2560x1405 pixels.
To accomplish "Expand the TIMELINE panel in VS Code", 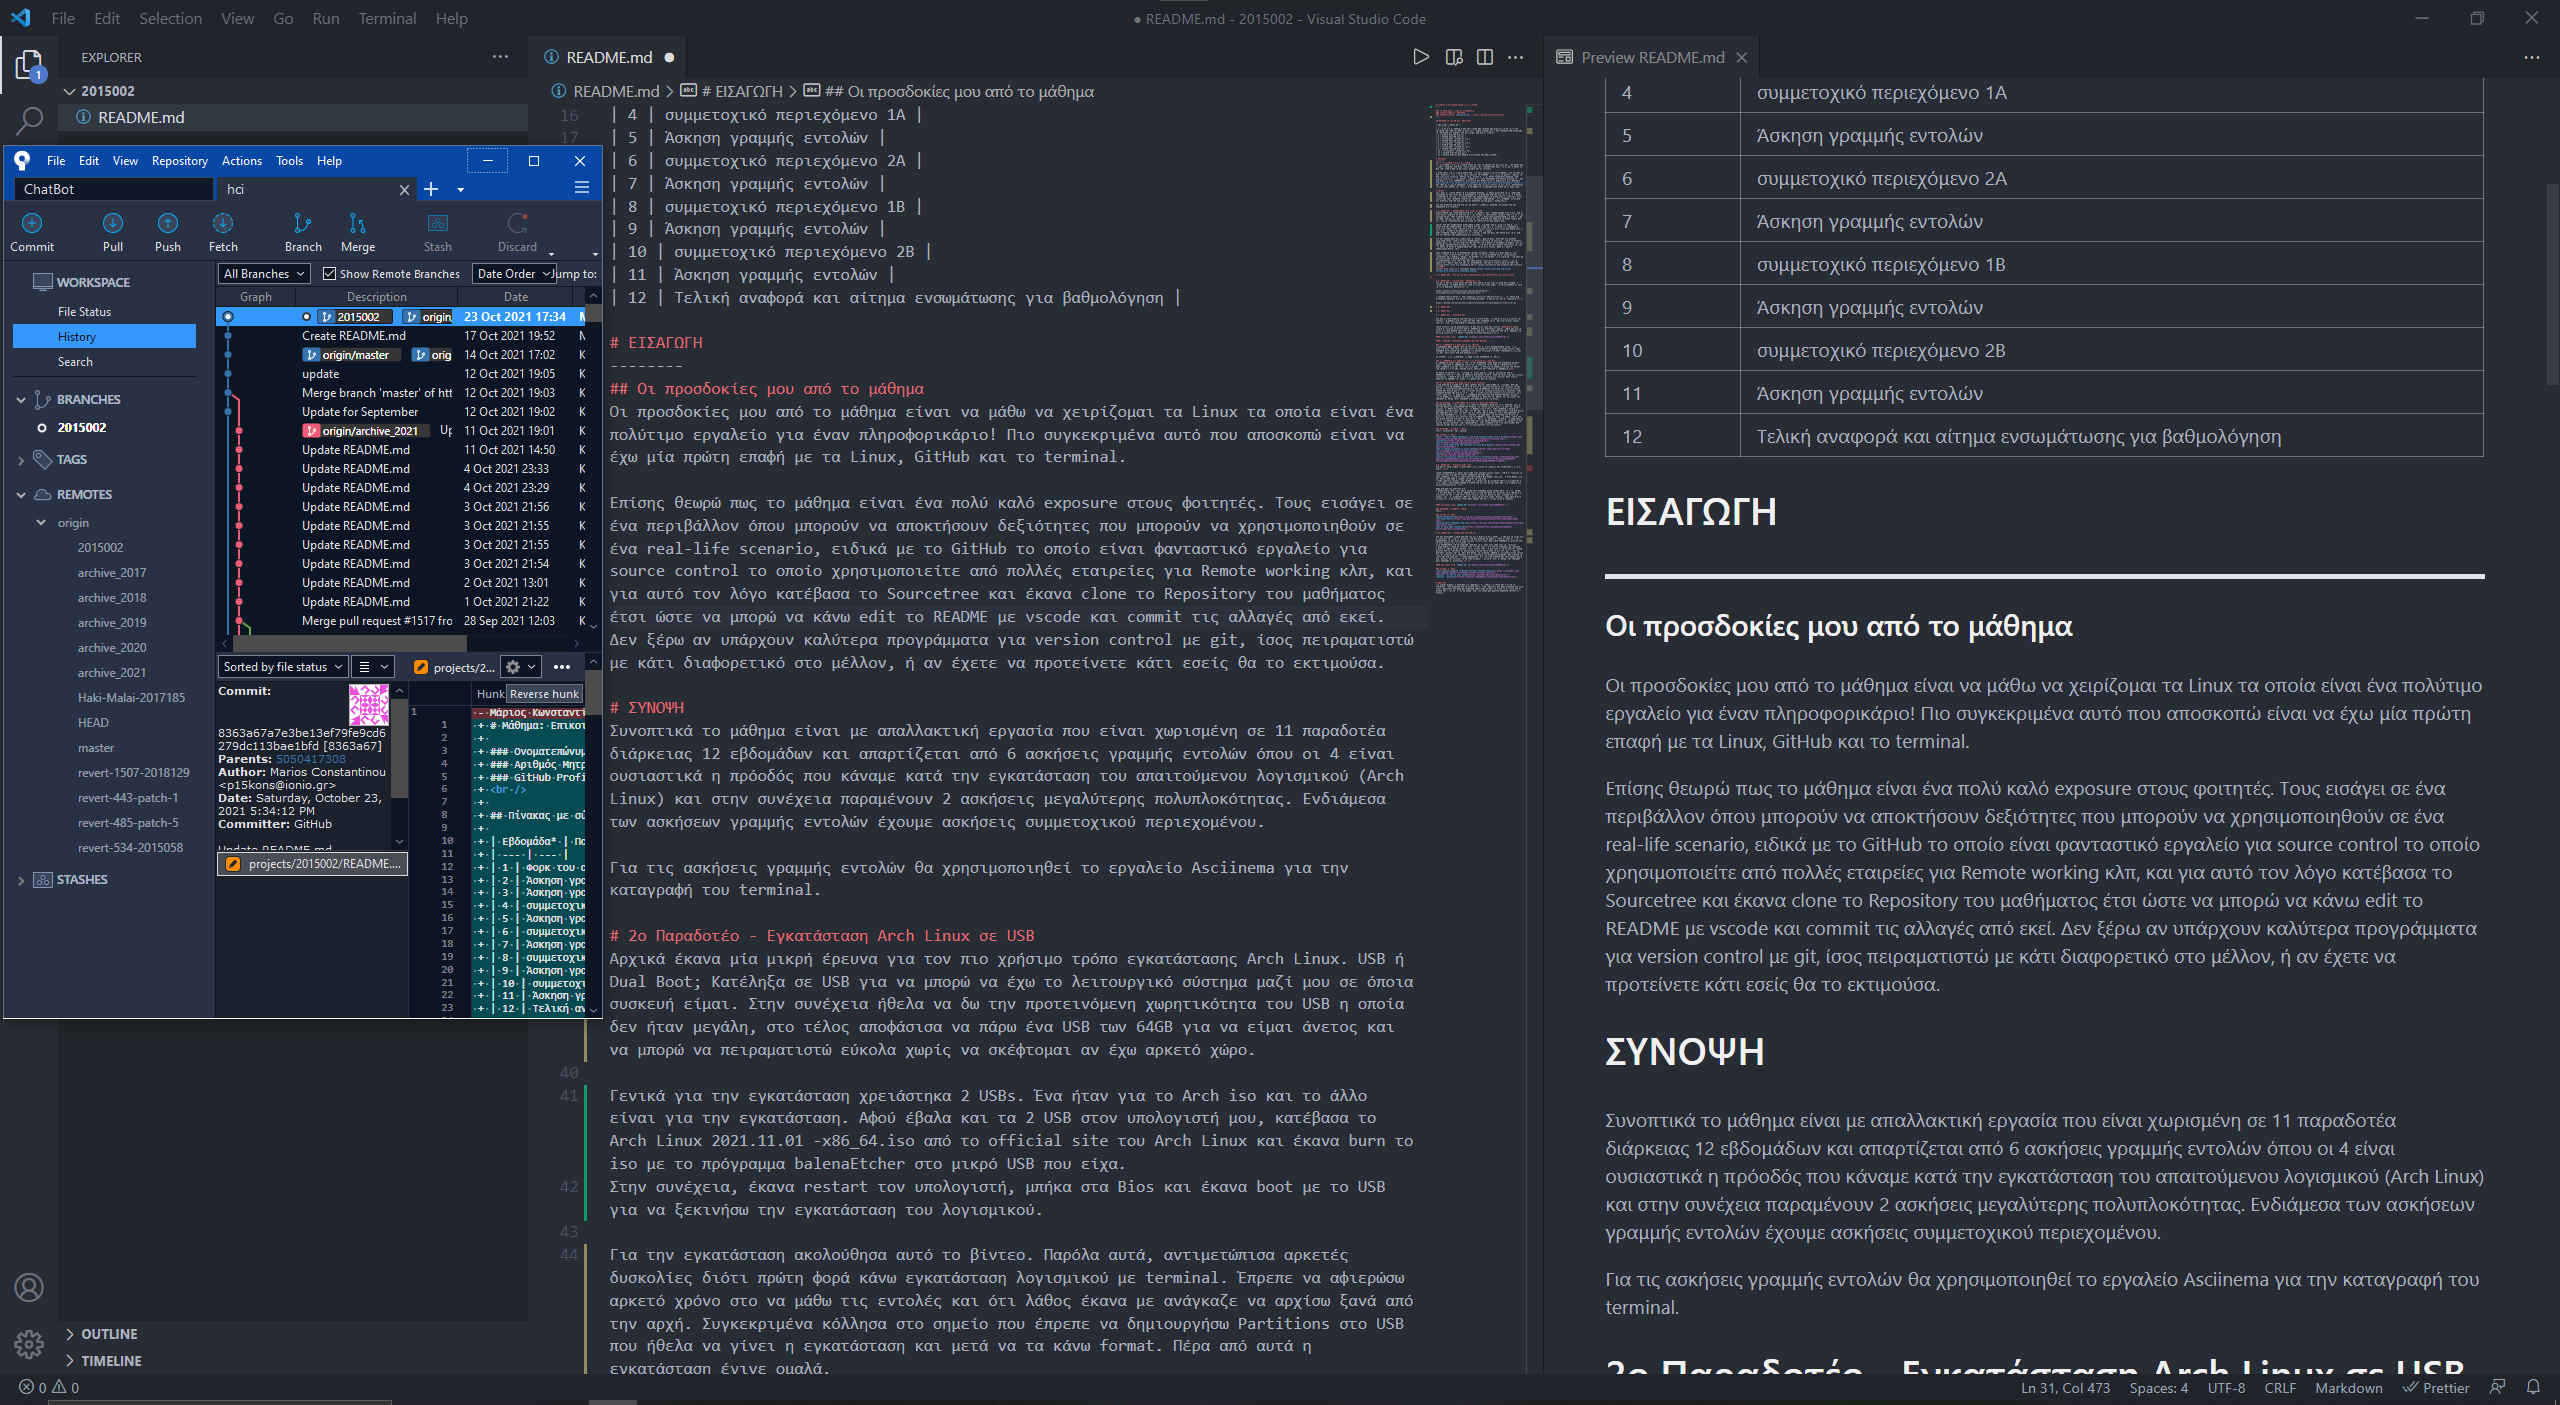I will pyautogui.click(x=111, y=1361).
